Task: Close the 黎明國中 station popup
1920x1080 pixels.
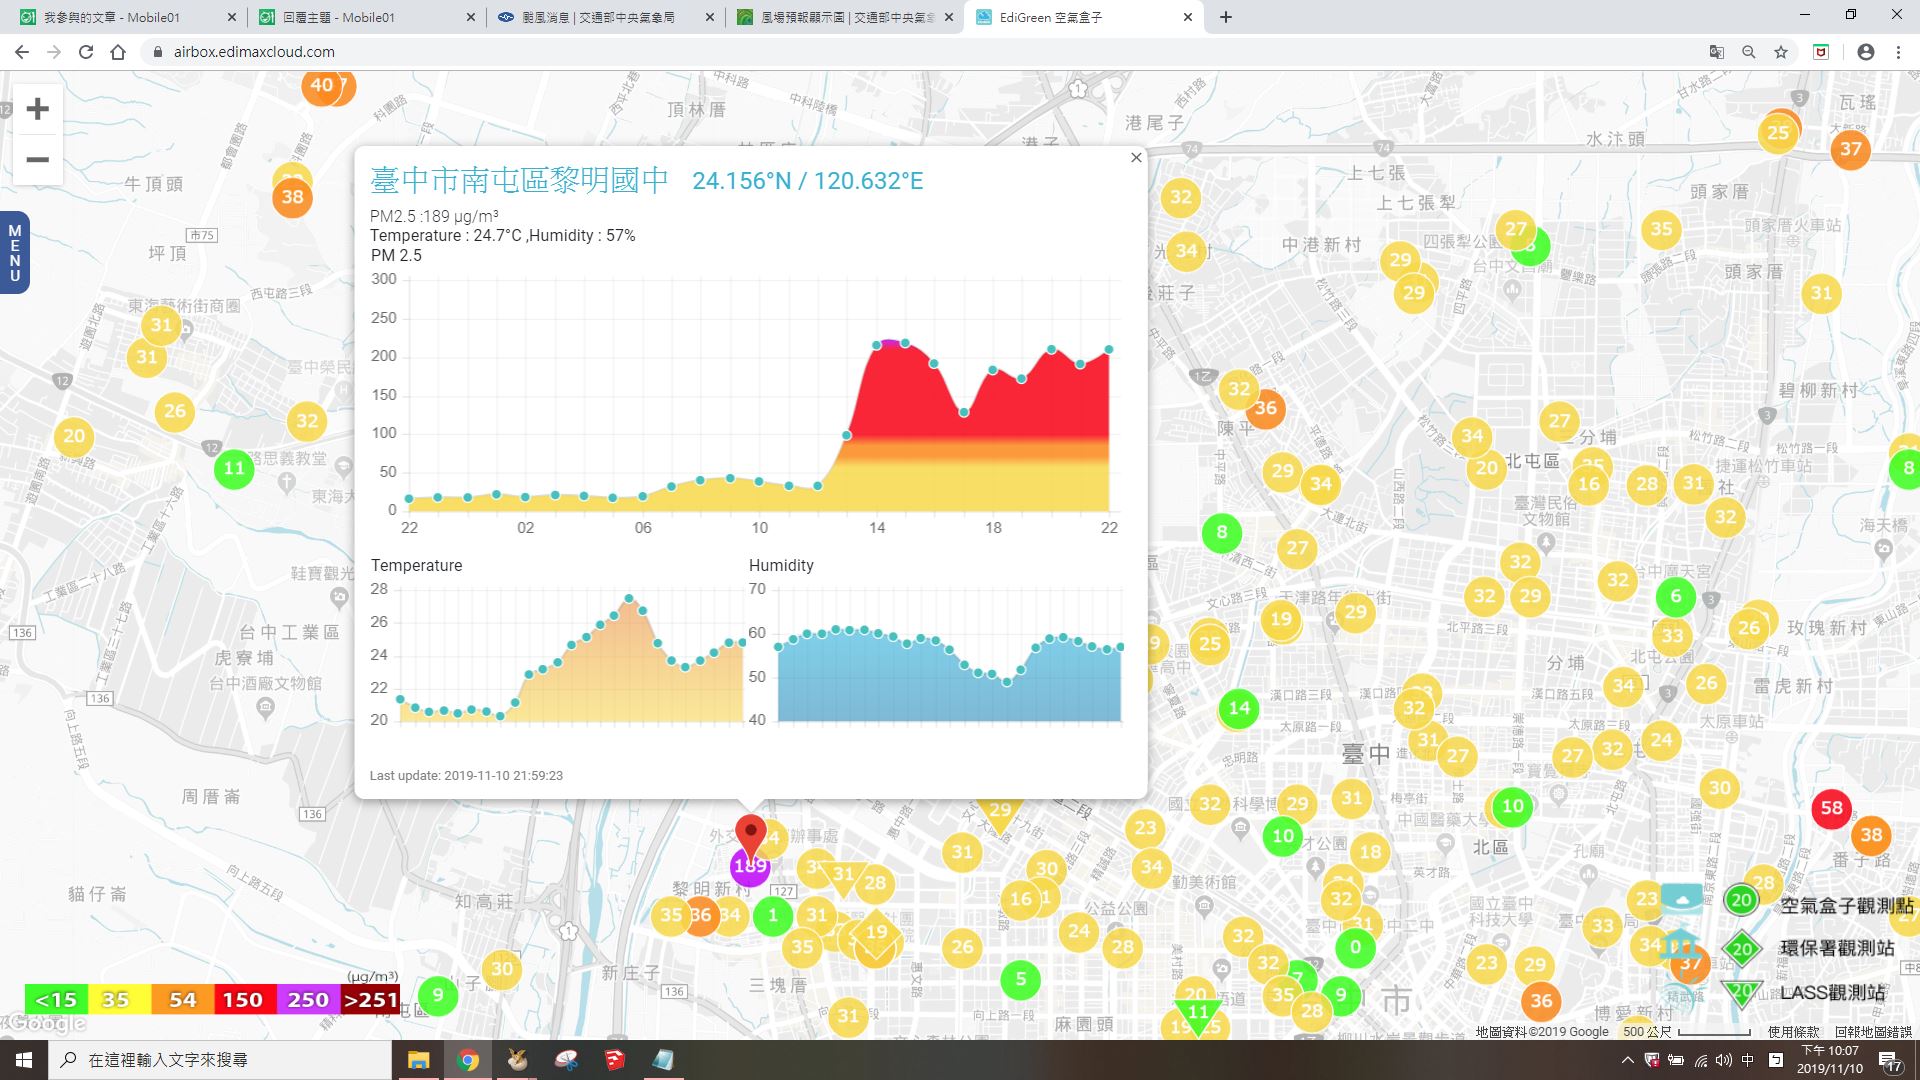Action: point(1136,157)
